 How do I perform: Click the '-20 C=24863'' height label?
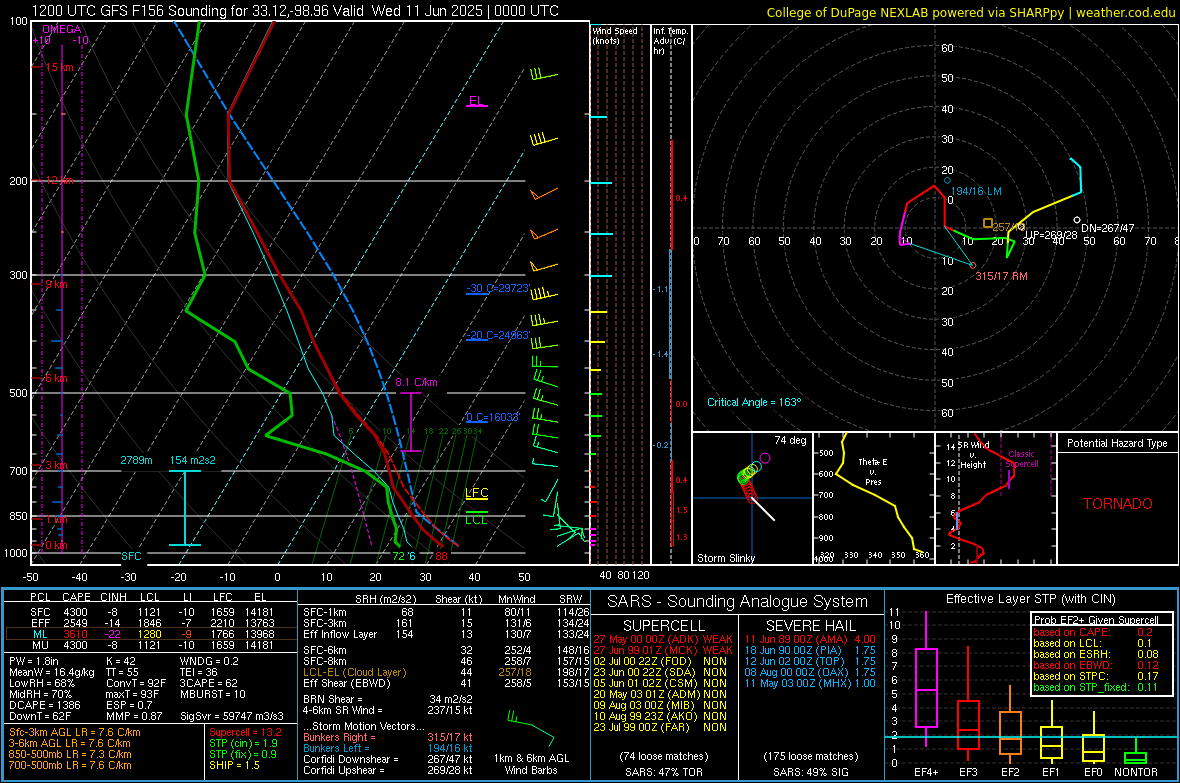[498, 335]
